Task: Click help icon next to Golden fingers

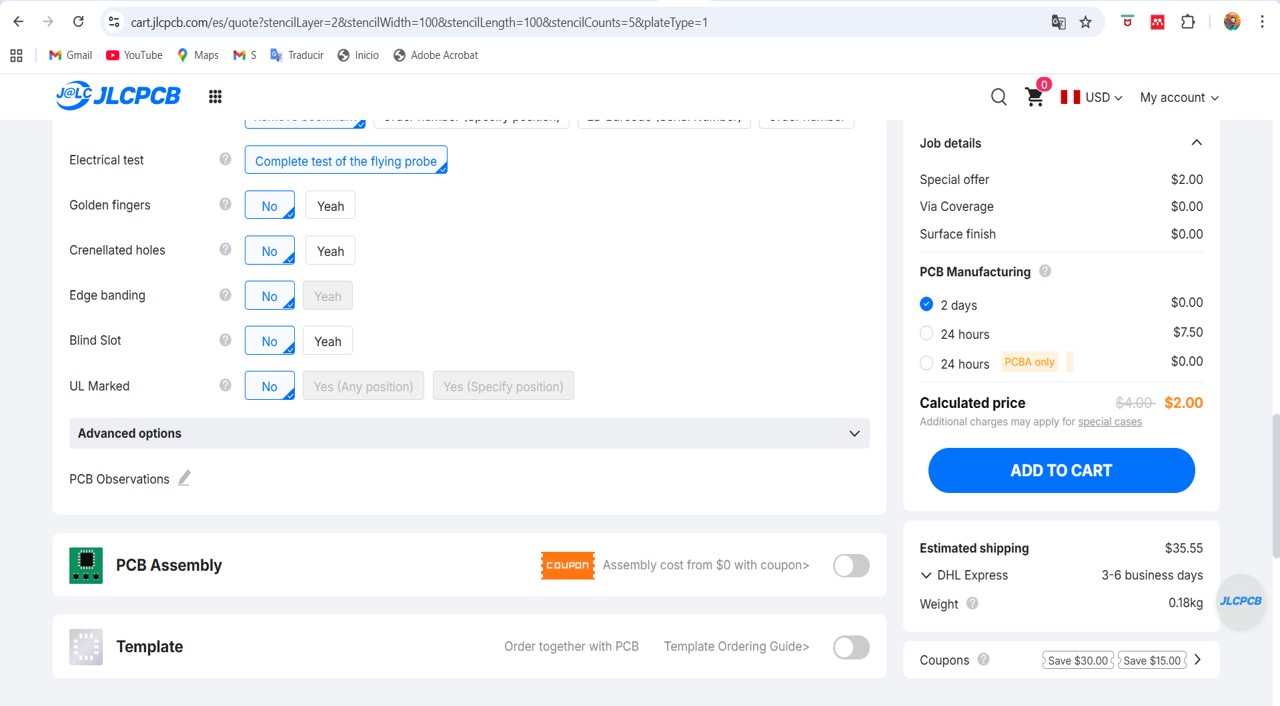Action: tap(225, 205)
